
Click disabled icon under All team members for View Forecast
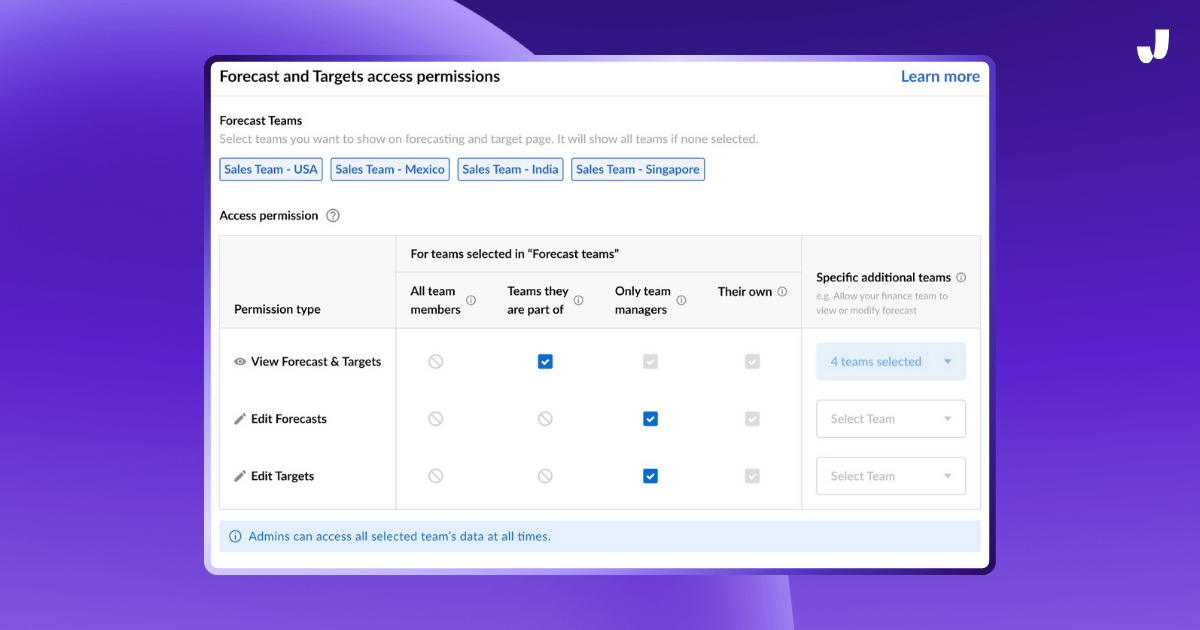click(x=436, y=362)
